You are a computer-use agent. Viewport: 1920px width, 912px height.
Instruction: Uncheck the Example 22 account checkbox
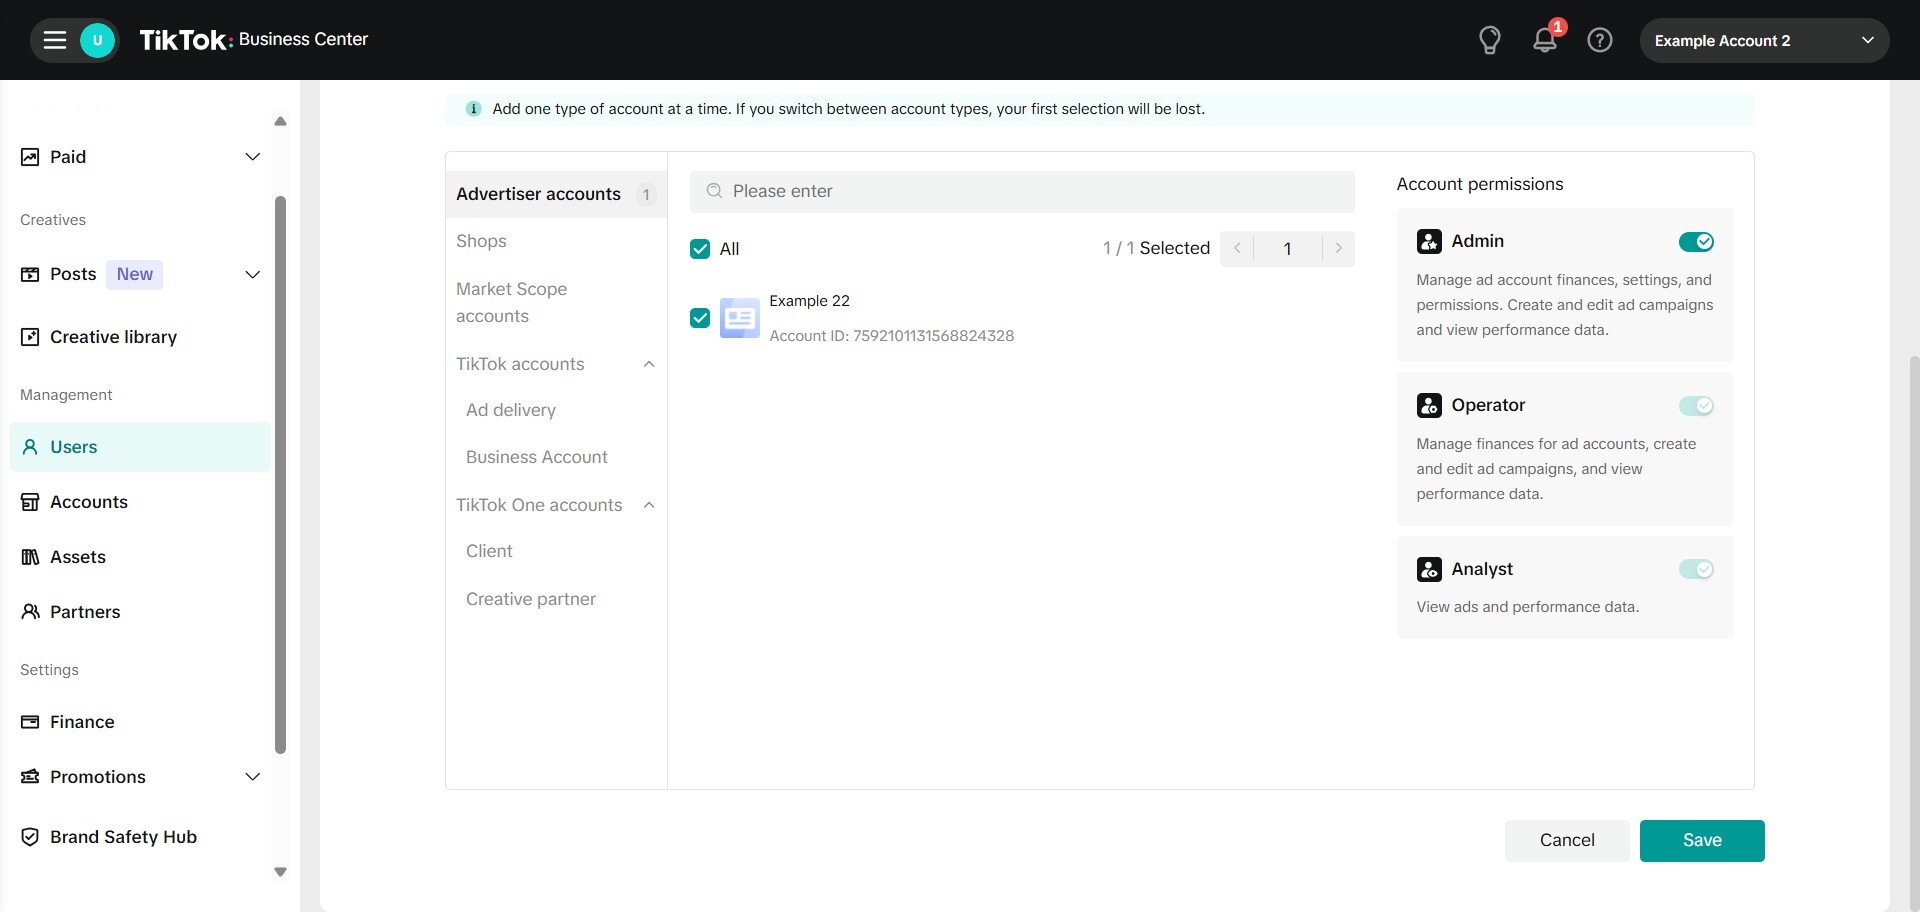pos(700,318)
